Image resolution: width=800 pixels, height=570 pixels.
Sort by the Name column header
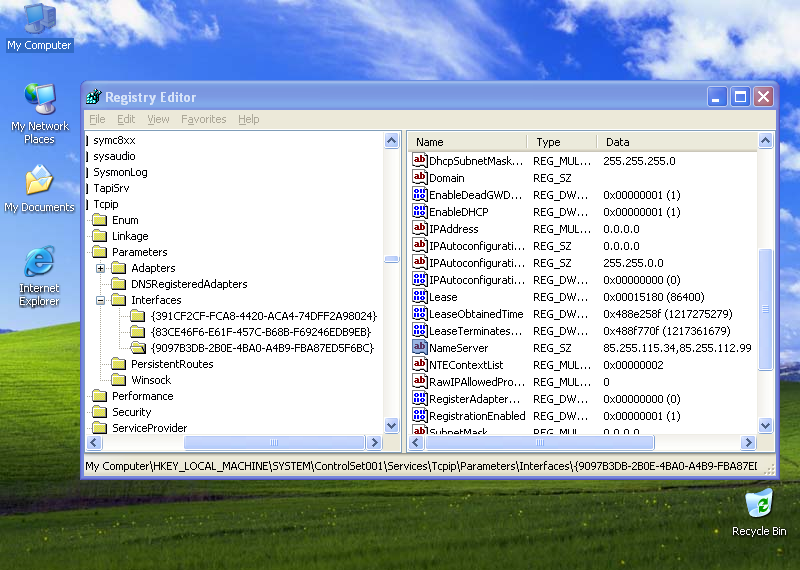coord(468,142)
